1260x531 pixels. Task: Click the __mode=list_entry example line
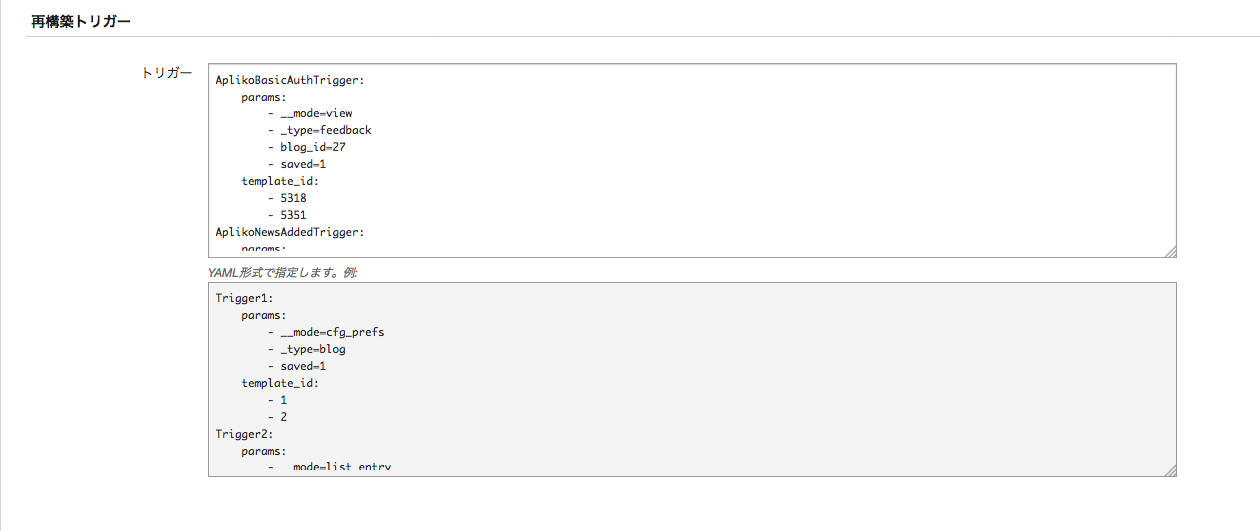[x=335, y=467]
